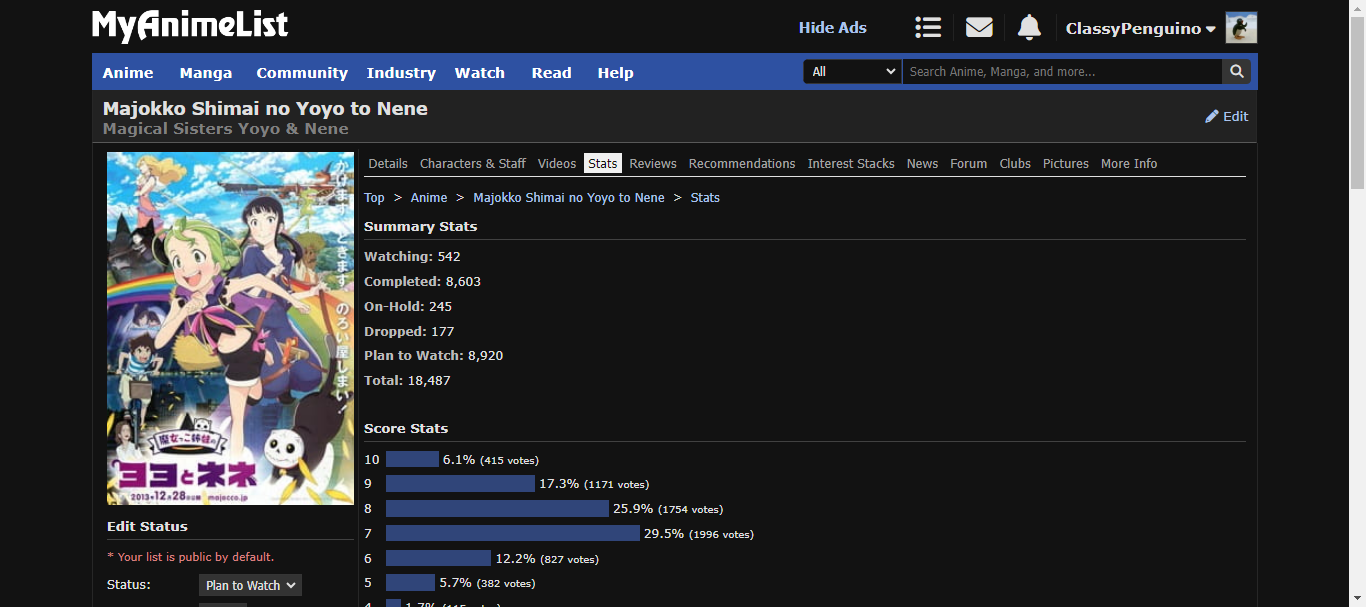Switch to the Pictures tab
1366x607 pixels.
[1066, 163]
